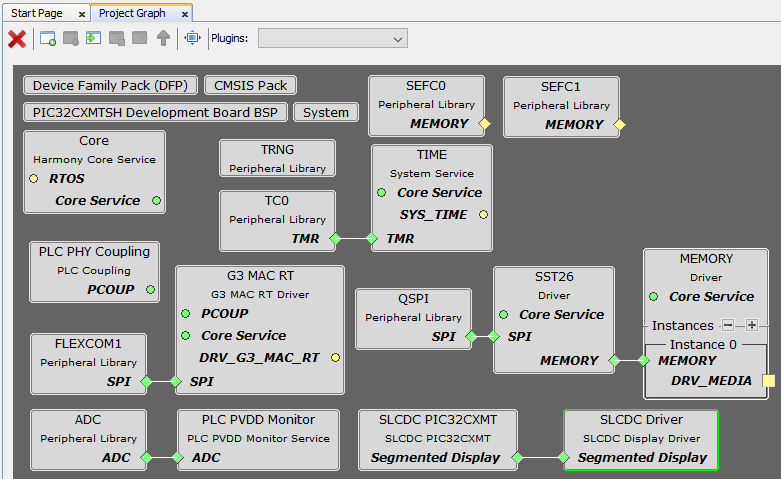Select the SLCDC PIC32CXMT block
The height and width of the screenshot is (479, 781).
(x=438, y=440)
